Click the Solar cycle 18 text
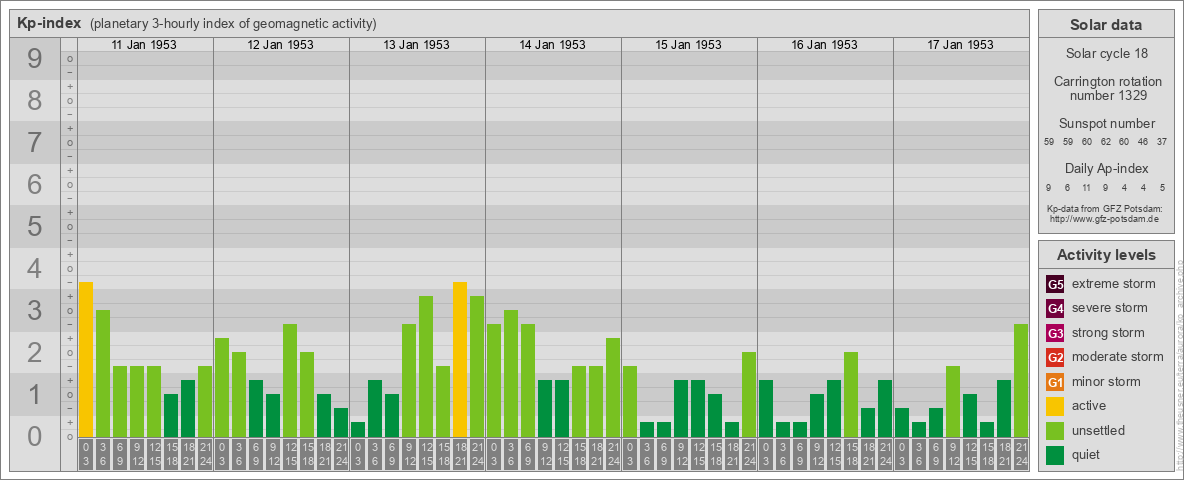 pos(1106,54)
